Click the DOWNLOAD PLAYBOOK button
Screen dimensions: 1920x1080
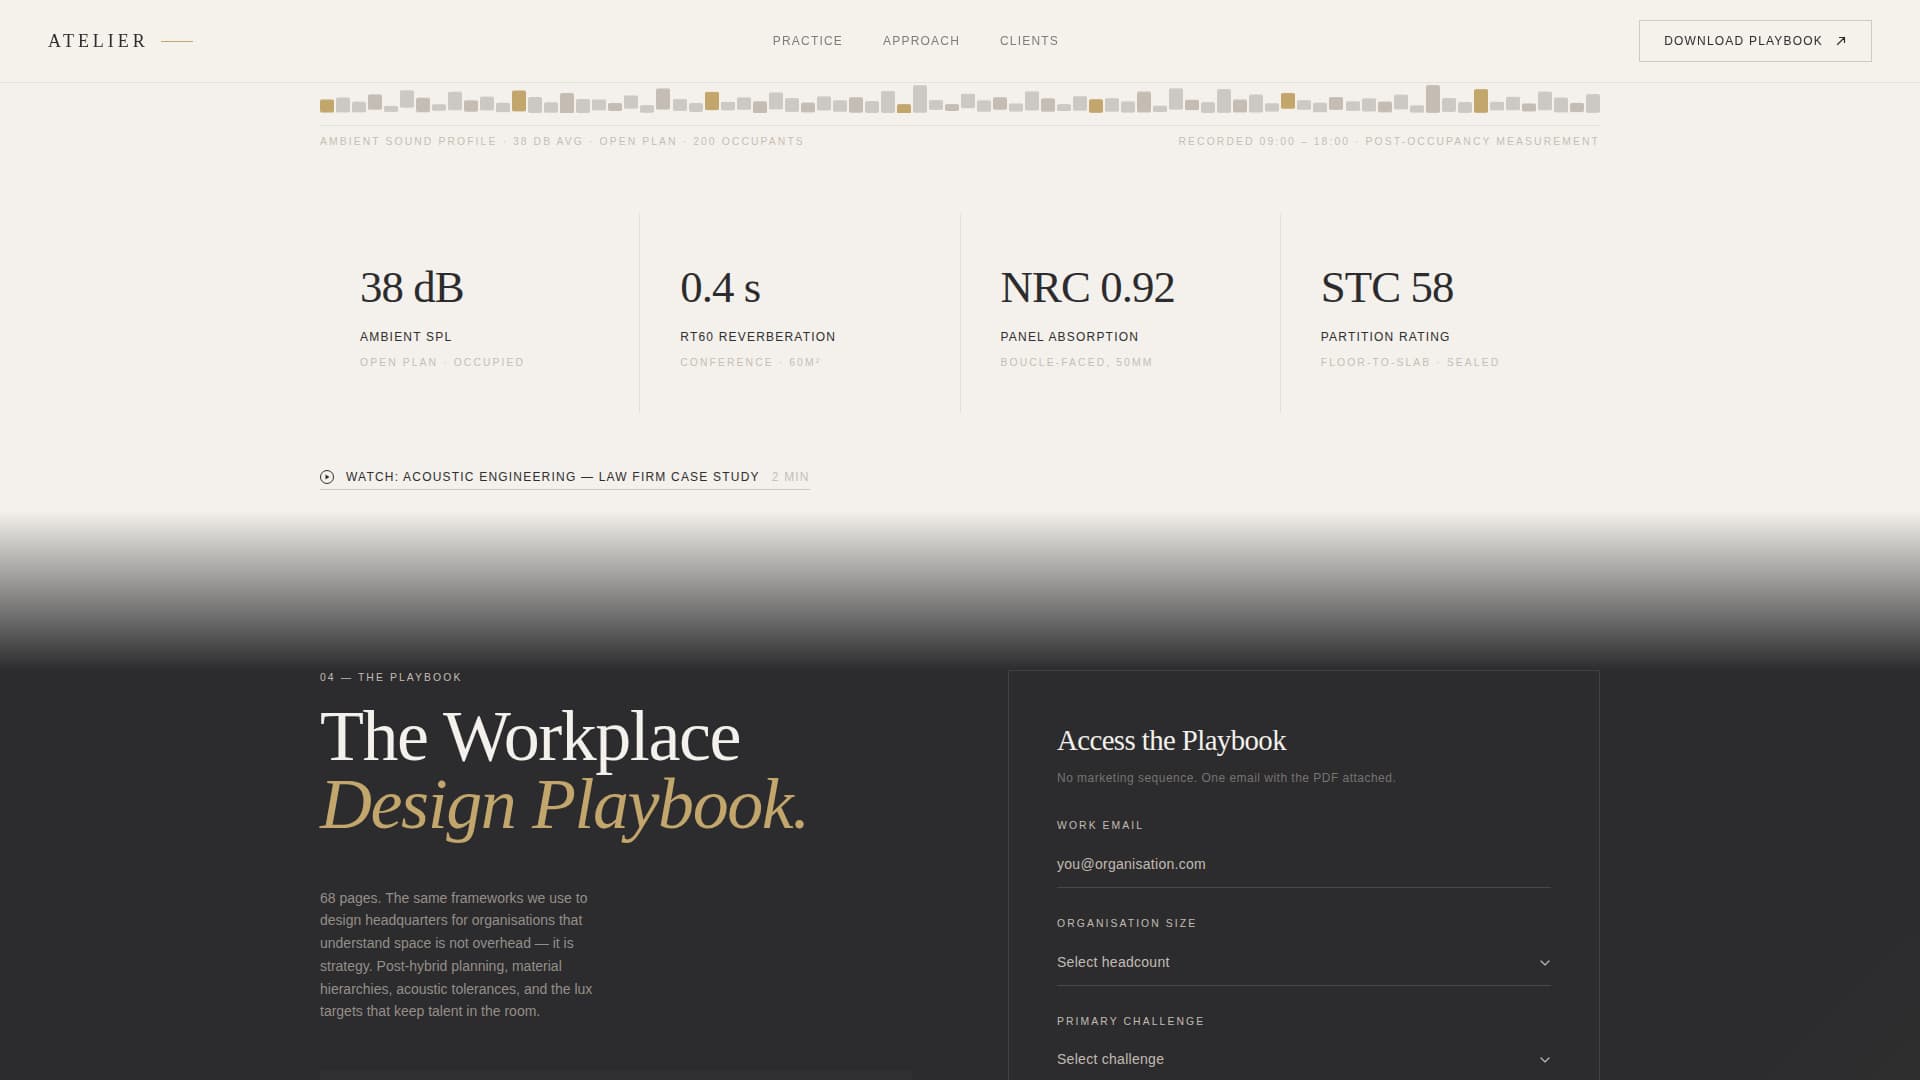tap(1754, 40)
